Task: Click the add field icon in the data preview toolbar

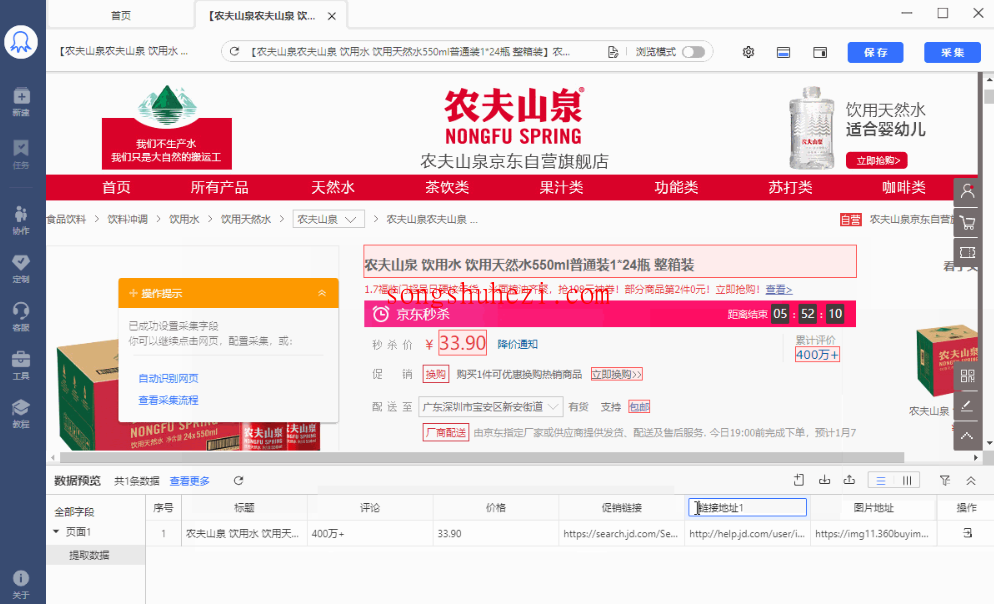Action: pyautogui.click(x=799, y=480)
